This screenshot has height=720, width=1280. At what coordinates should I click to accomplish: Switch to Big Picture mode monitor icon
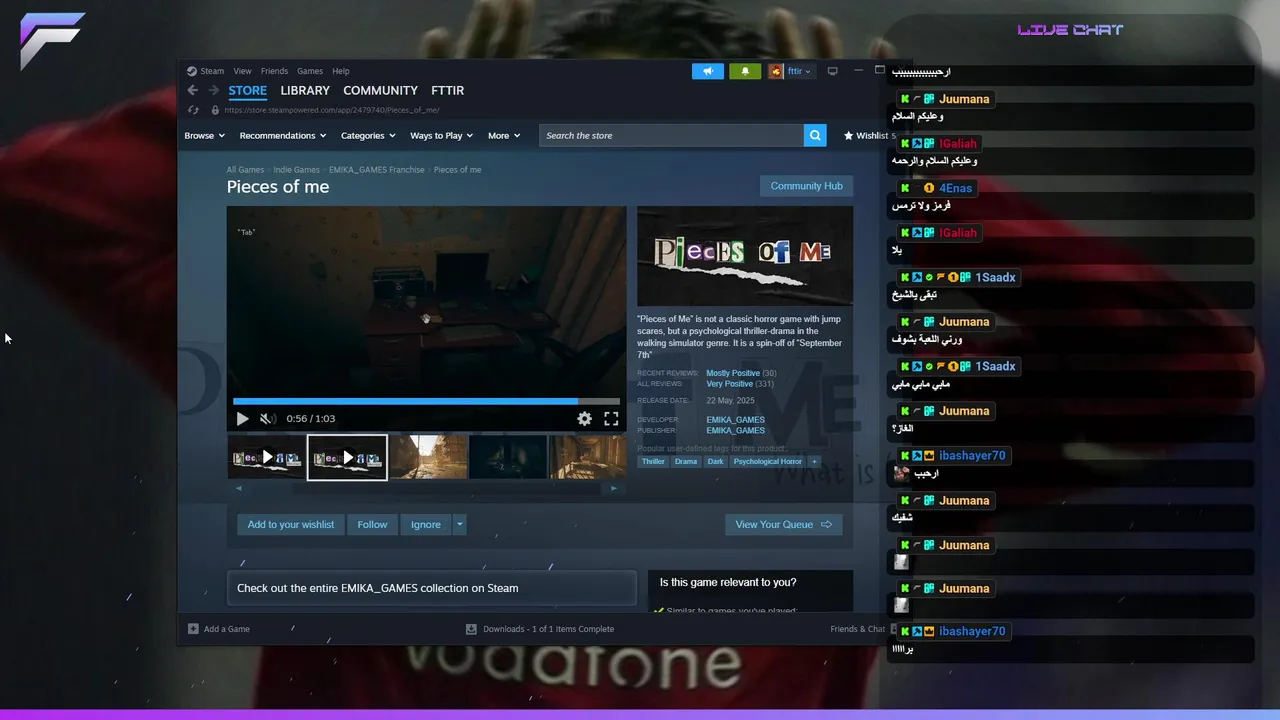pos(832,71)
